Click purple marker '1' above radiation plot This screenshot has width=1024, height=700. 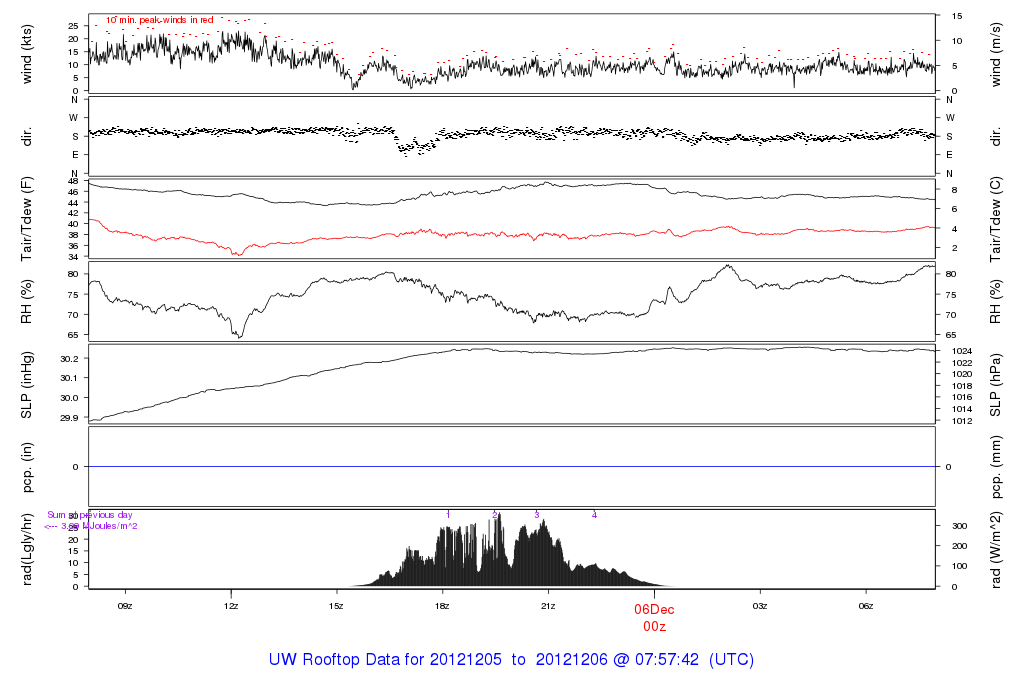tap(448, 515)
